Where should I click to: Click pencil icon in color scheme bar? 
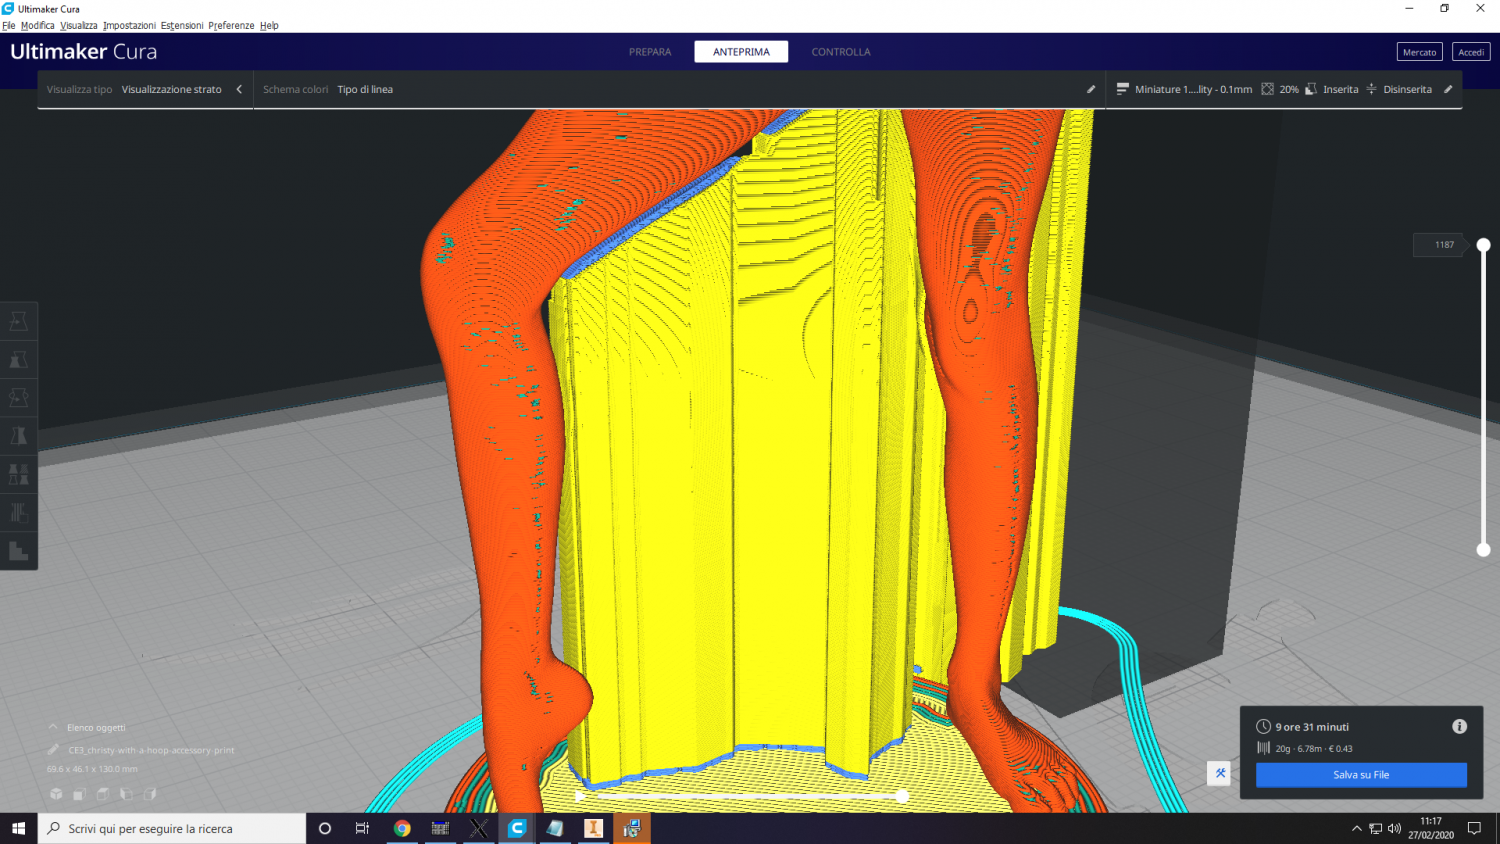pos(1091,89)
